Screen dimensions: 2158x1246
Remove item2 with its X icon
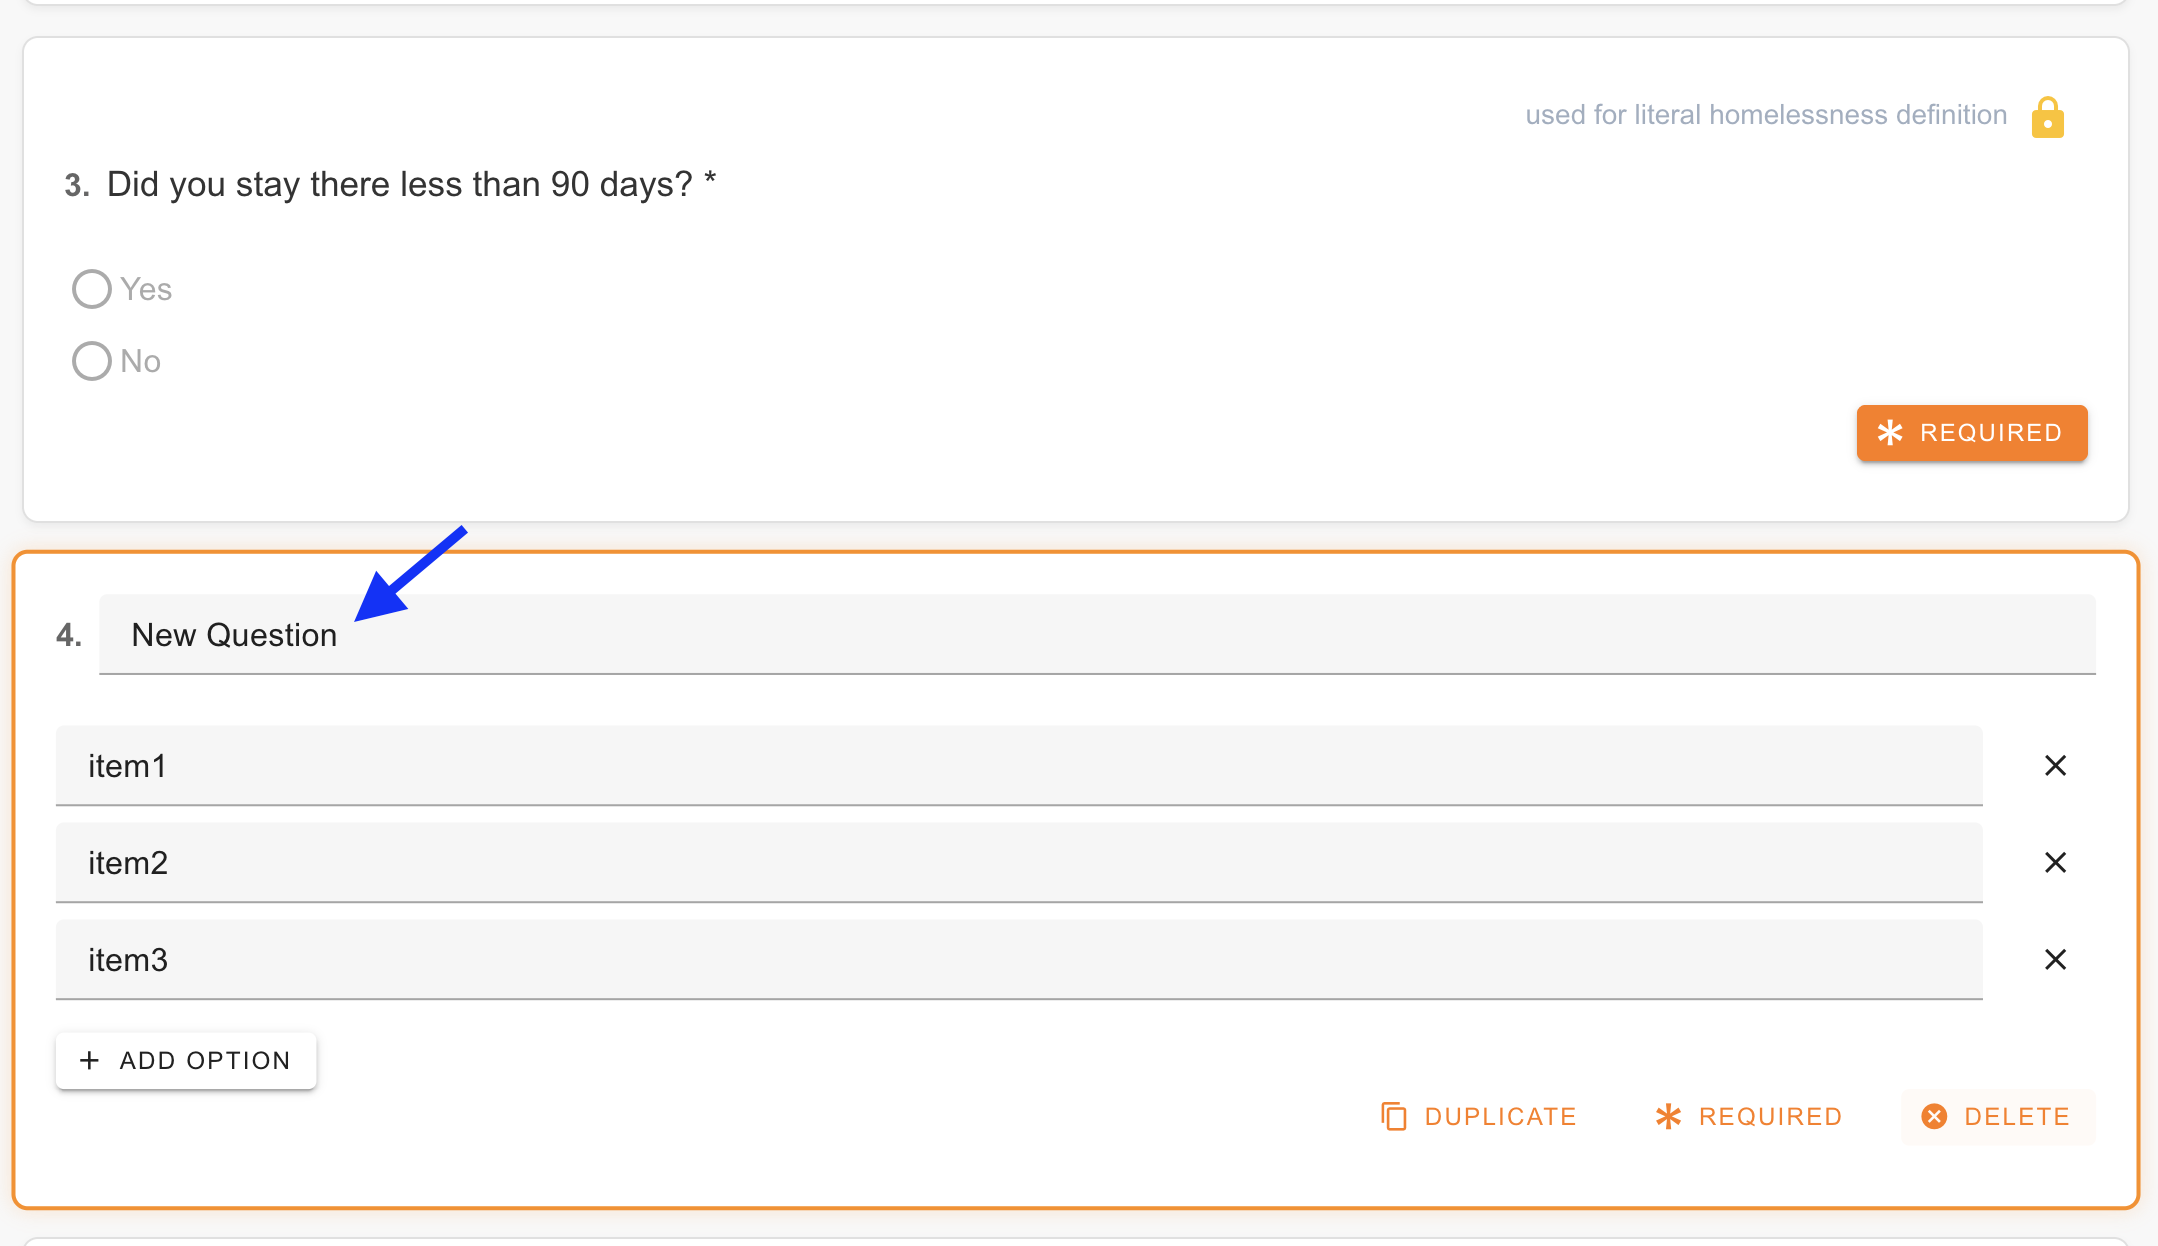(2055, 862)
